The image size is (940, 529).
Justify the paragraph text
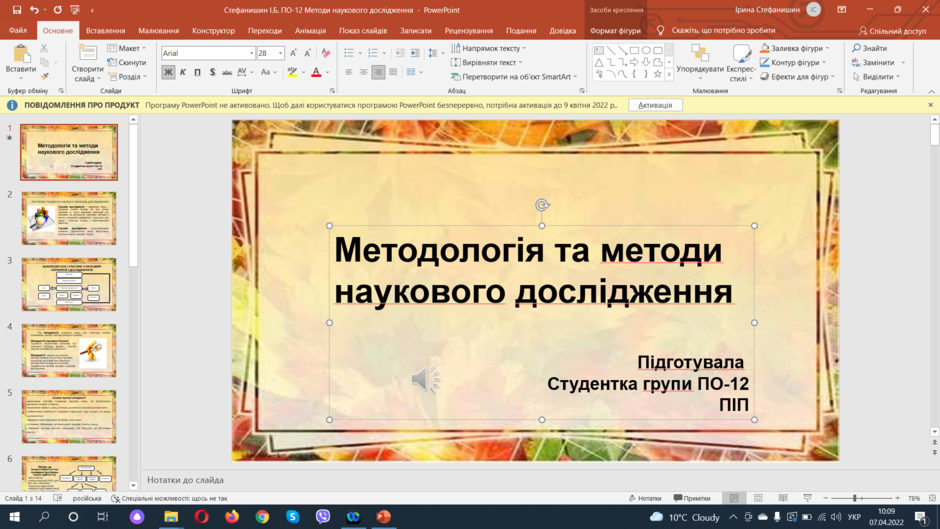(393, 72)
